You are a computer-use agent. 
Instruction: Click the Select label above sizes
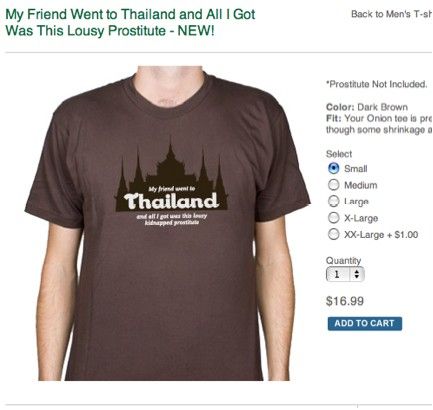(339, 154)
